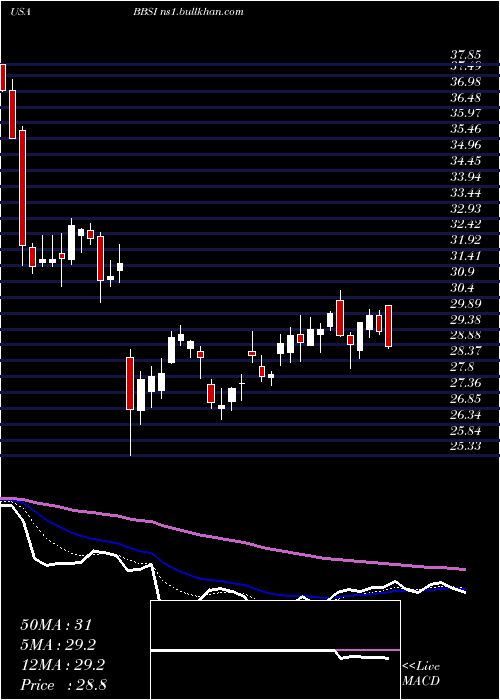Pick the 34.96 price axis value

click(466, 145)
